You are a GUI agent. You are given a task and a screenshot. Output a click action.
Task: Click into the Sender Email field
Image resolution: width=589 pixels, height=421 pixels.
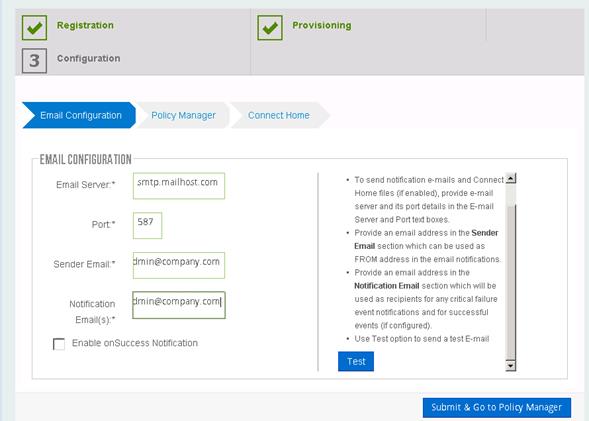(179, 266)
